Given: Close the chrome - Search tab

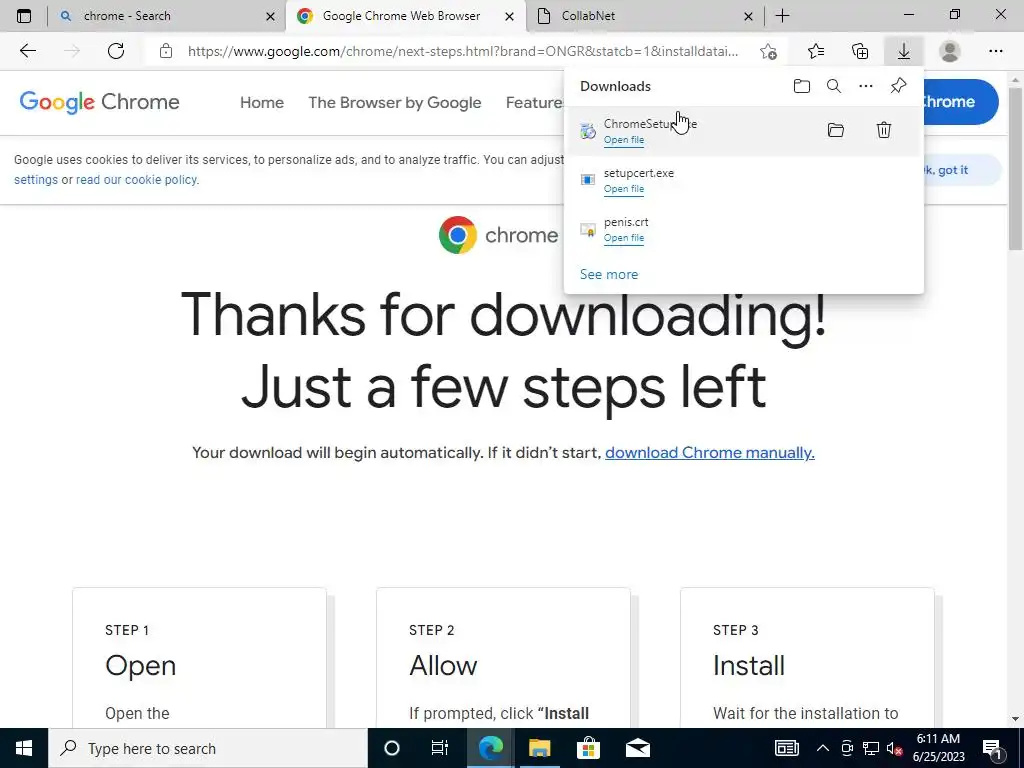Looking at the screenshot, I should (270, 16).
